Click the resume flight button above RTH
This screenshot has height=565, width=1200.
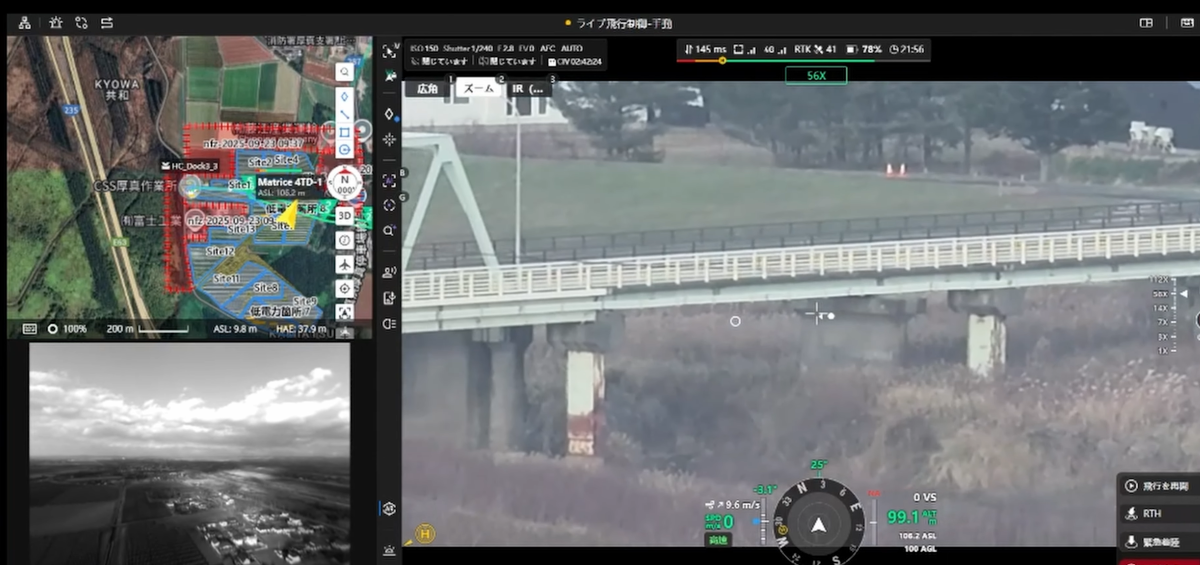pos(1158,486)
